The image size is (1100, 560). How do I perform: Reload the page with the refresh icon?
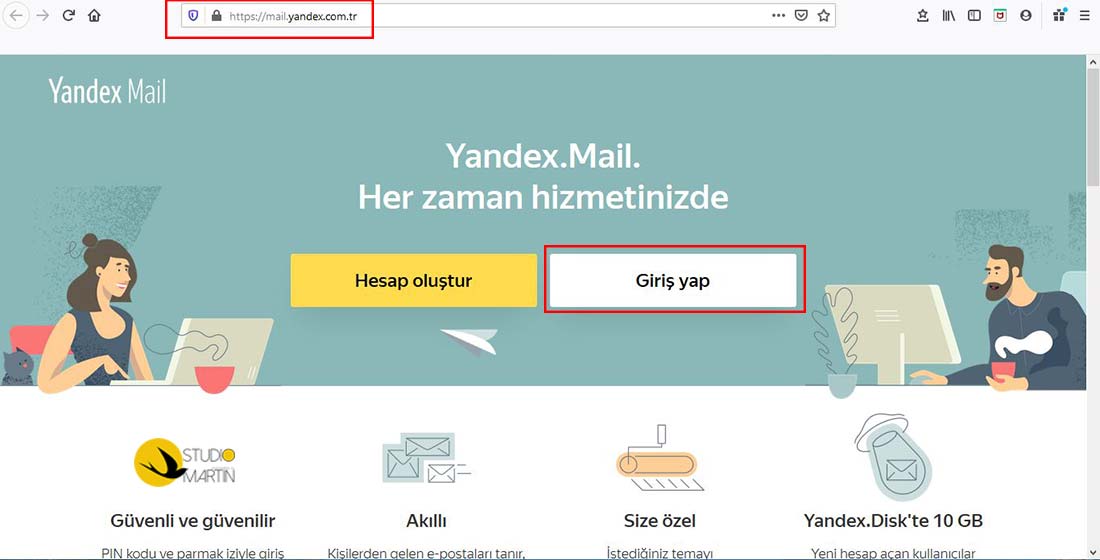point(69,16)
